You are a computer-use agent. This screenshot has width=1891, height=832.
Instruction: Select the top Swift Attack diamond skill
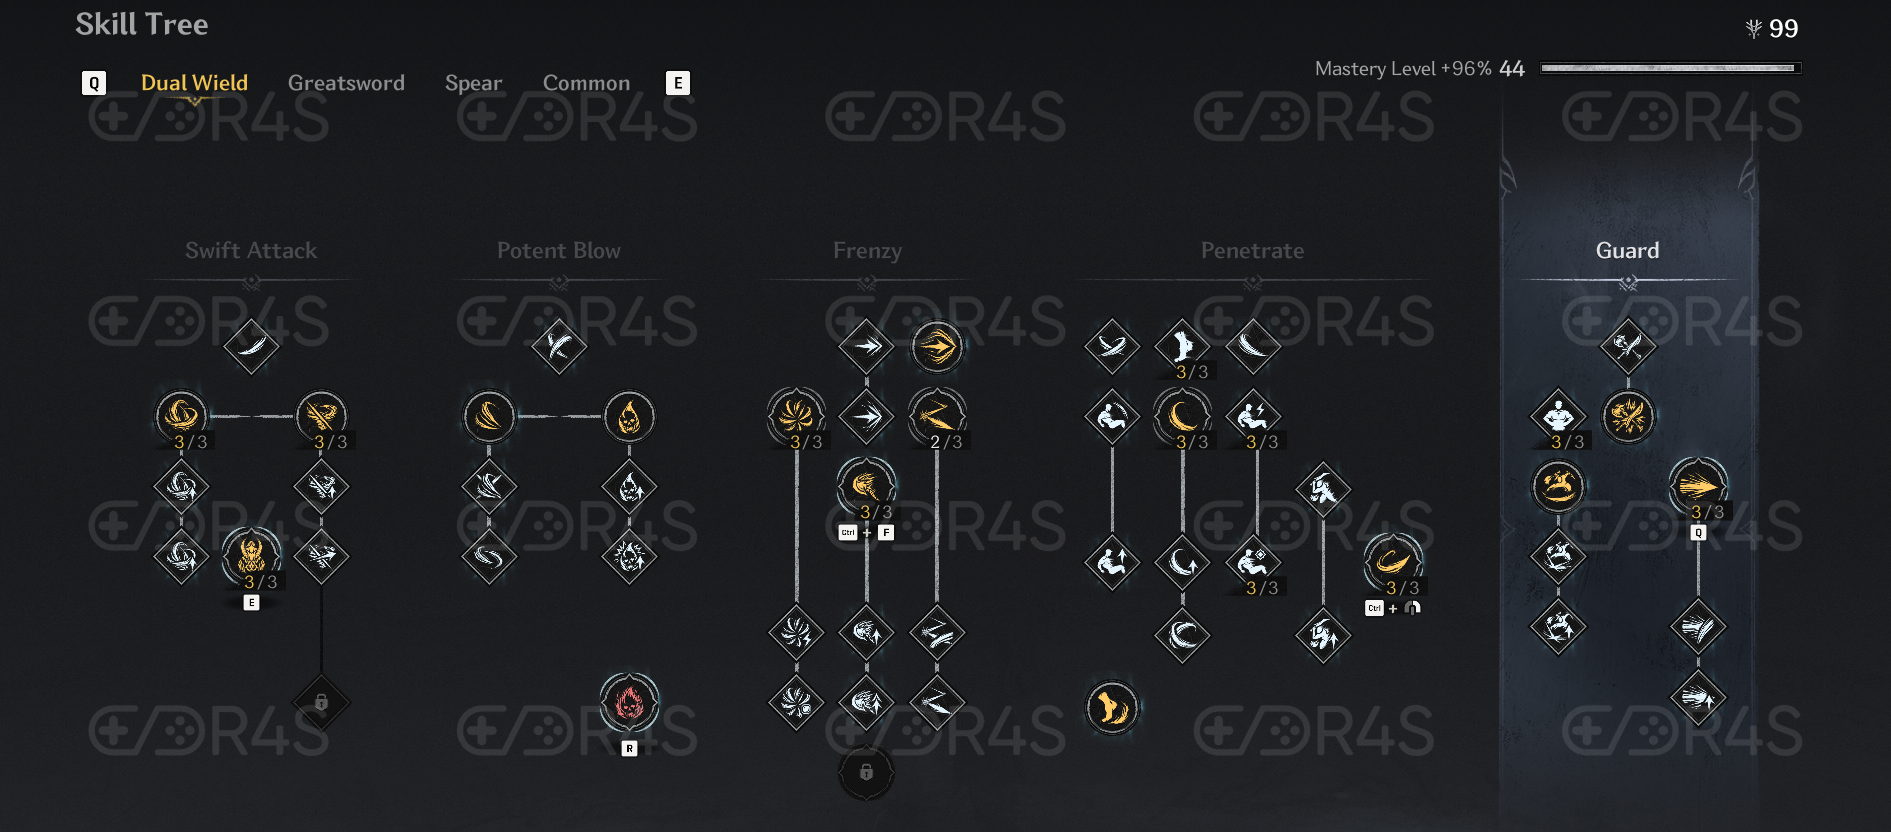(x=251, y=346)
